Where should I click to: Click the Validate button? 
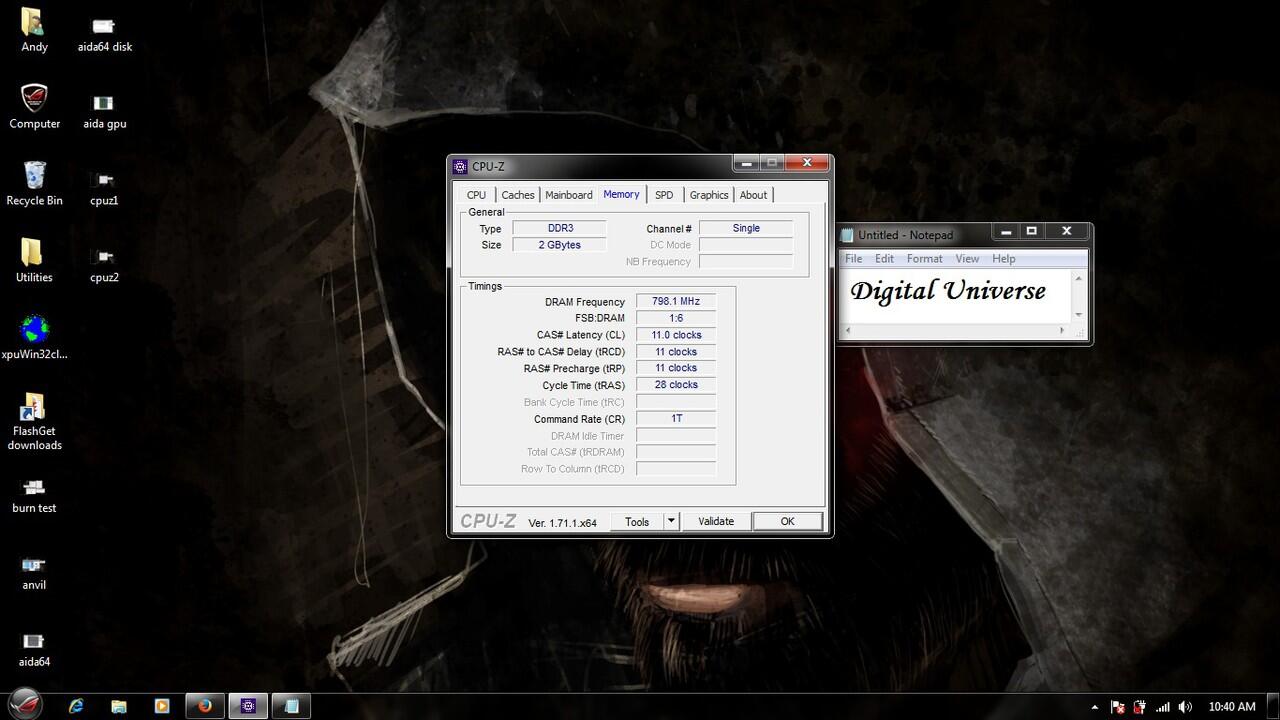pos(716,521)
